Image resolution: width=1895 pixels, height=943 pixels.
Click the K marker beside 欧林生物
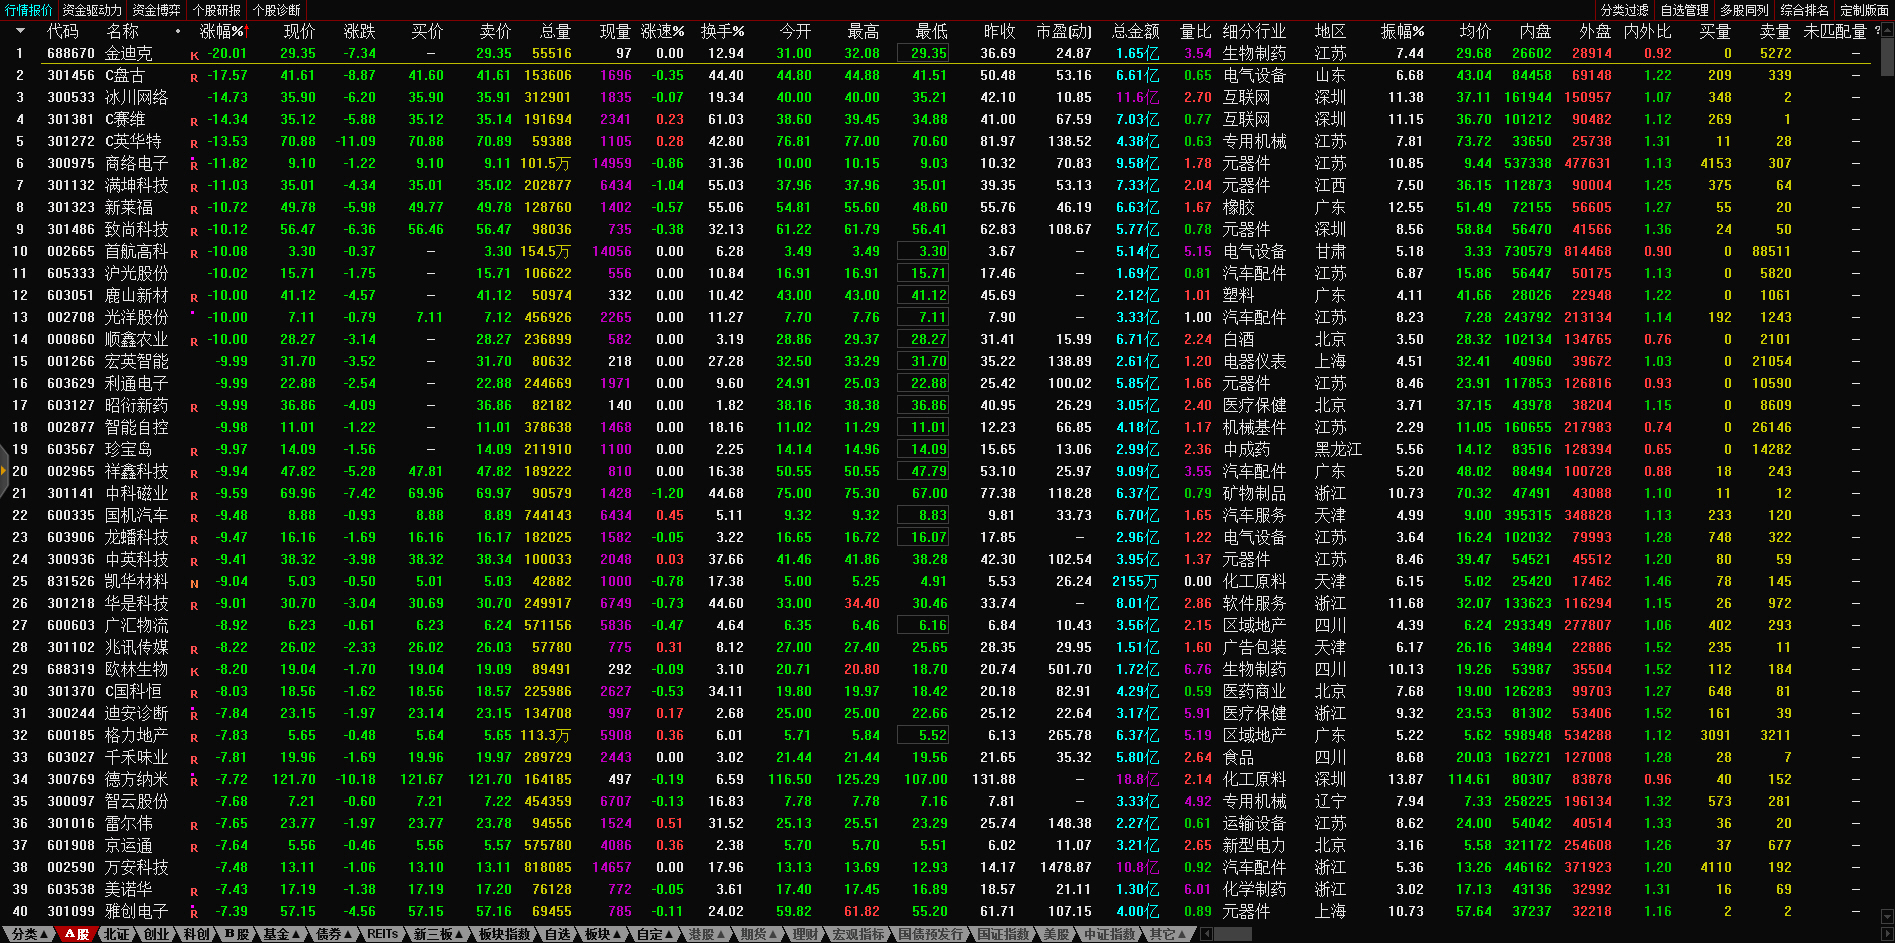pyautogui.click(x=194, y=672)
